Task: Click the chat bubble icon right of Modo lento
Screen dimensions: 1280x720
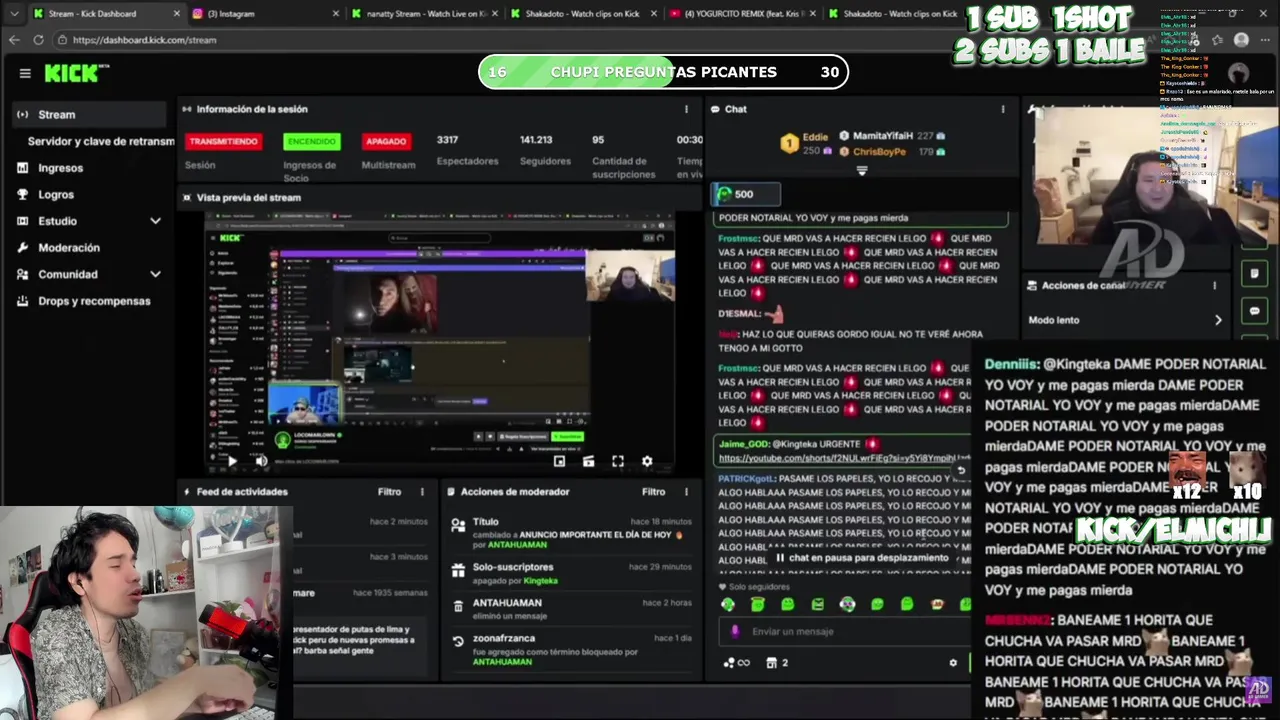Action: (1254, 311)
